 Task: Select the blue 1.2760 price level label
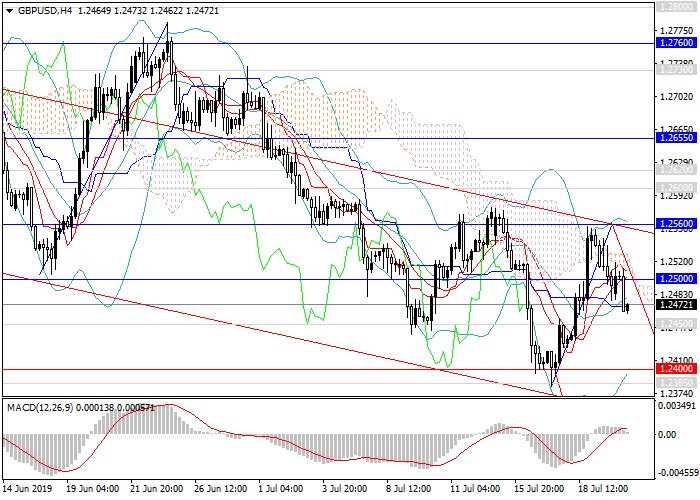pos(675,44)
